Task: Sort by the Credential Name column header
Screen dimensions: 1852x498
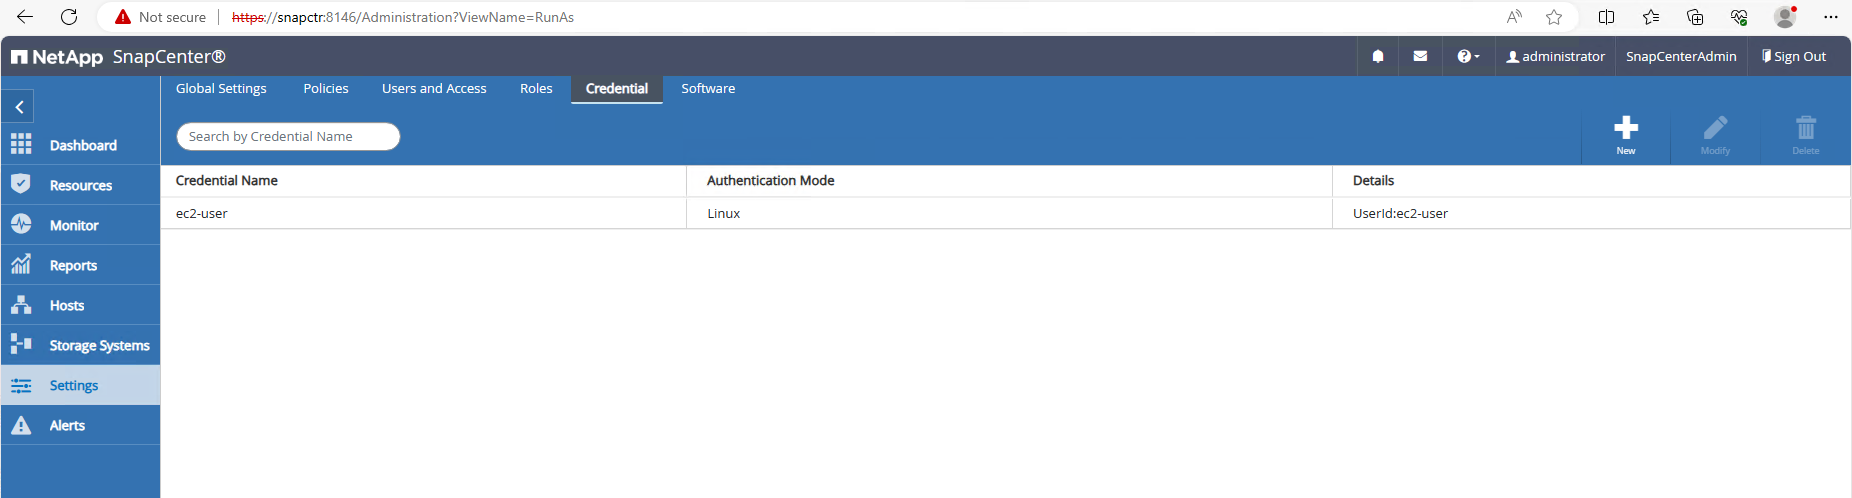Action: point(226,181)
